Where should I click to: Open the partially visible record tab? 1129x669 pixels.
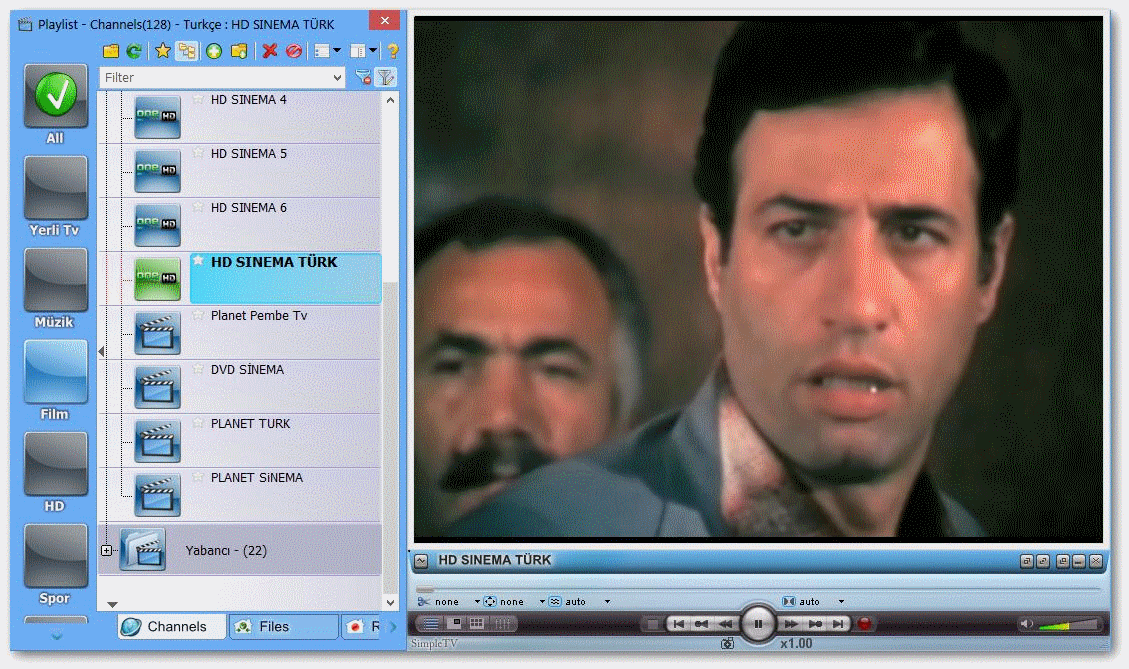362,627
